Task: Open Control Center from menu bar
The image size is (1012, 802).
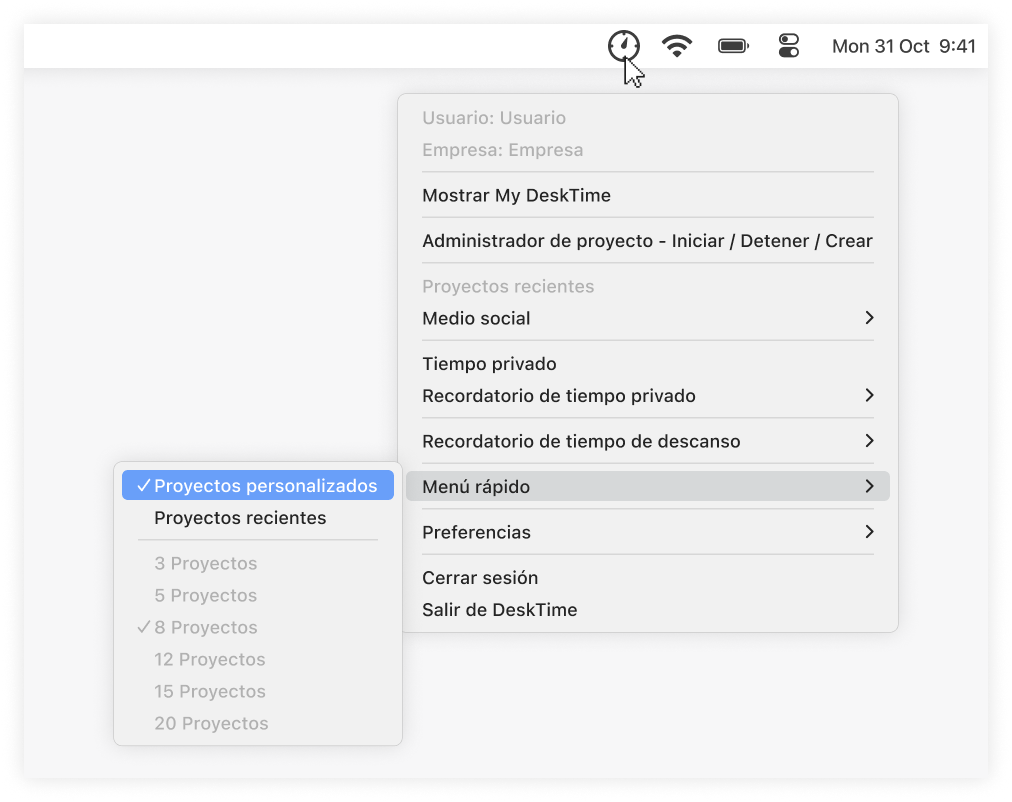Action: pyautogui.click(x=788, y=46)
